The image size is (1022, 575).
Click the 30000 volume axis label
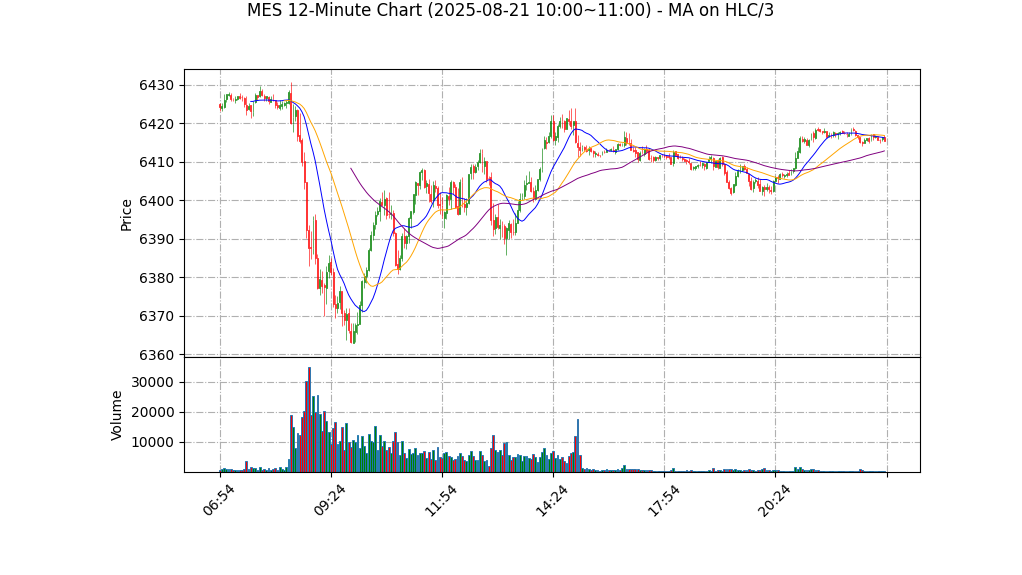pyautogui.click(x=153, y=382)
